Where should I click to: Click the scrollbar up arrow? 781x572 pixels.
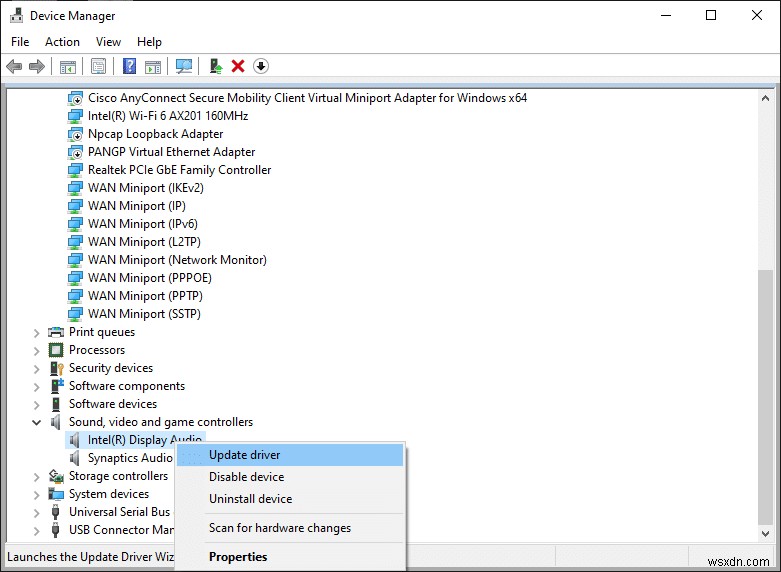[x=766, y=98]
